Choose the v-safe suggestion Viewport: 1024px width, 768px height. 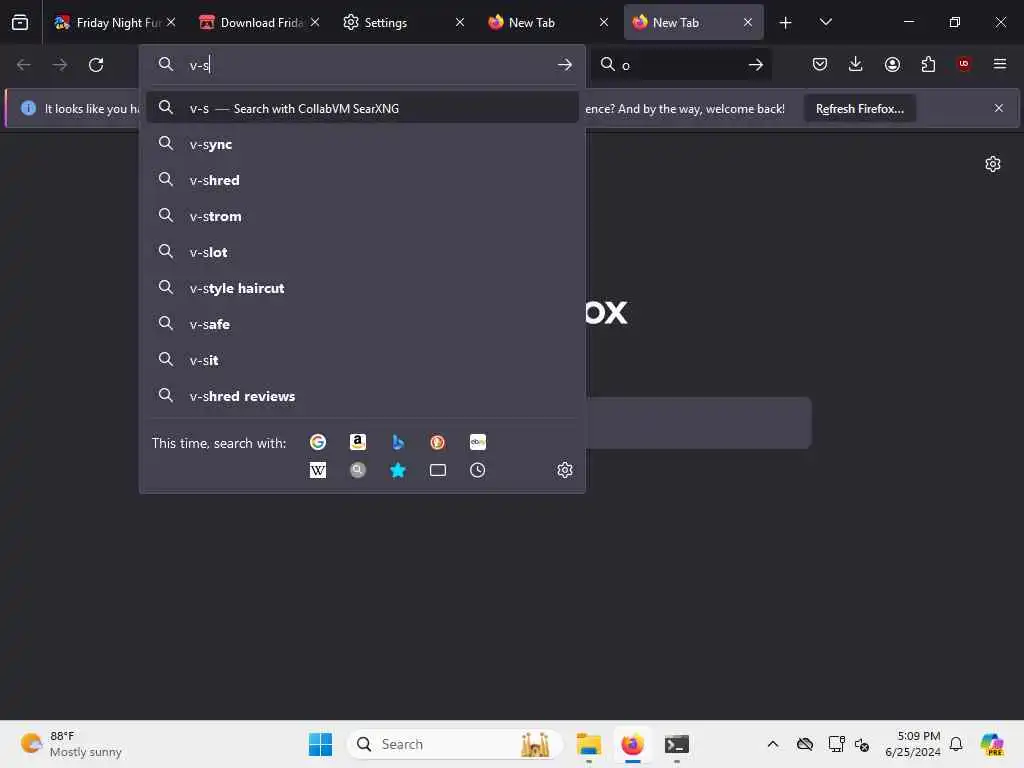pyautogui.click(x=362, y=324)
